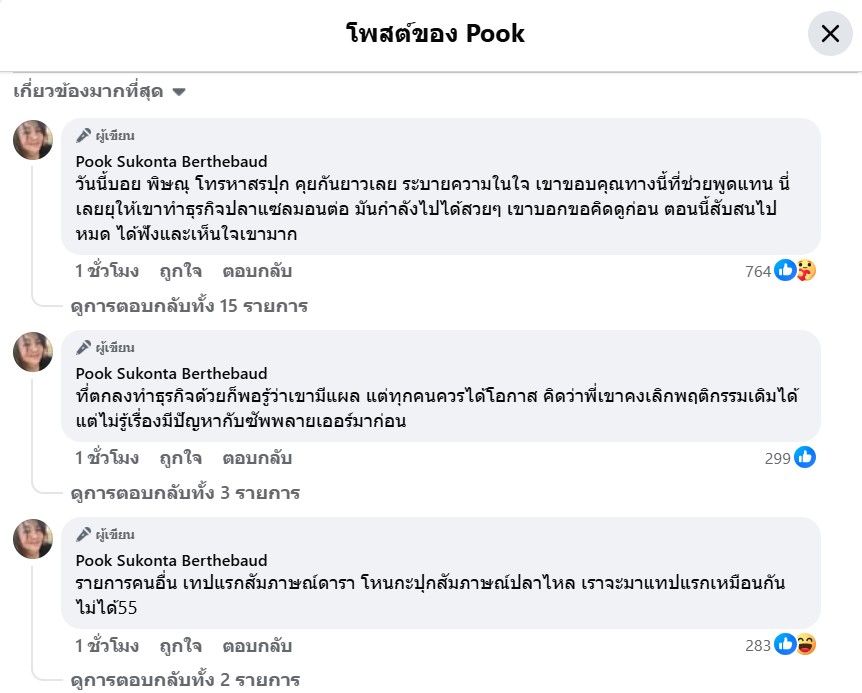The image size is (862, 693).
Task: Click second comment's profile avatar
Action: point(33,352)
